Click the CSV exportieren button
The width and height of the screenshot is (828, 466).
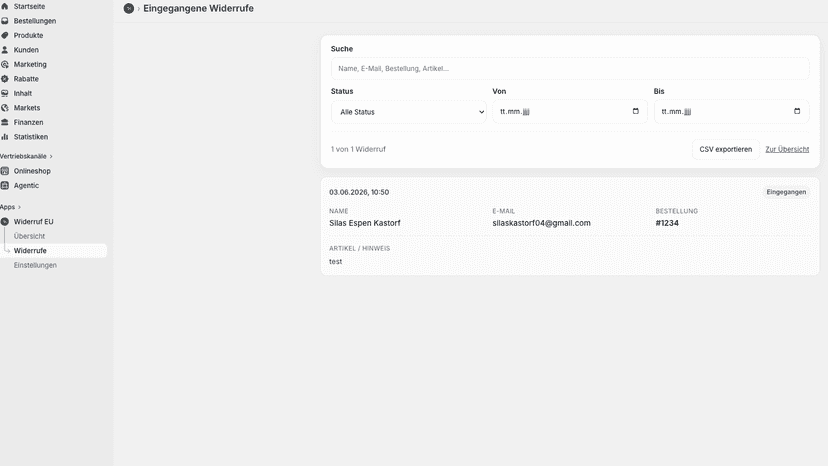(x=726, y=150)
